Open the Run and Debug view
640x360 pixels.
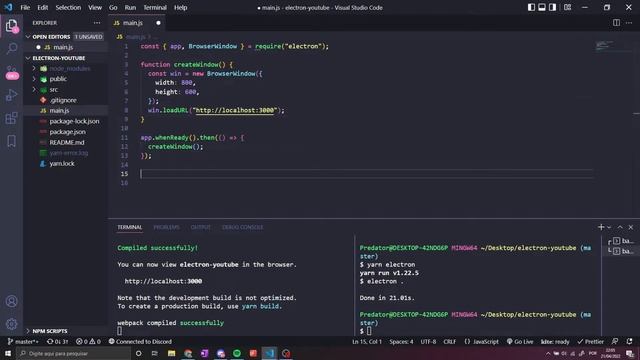[x=11, y=95]
